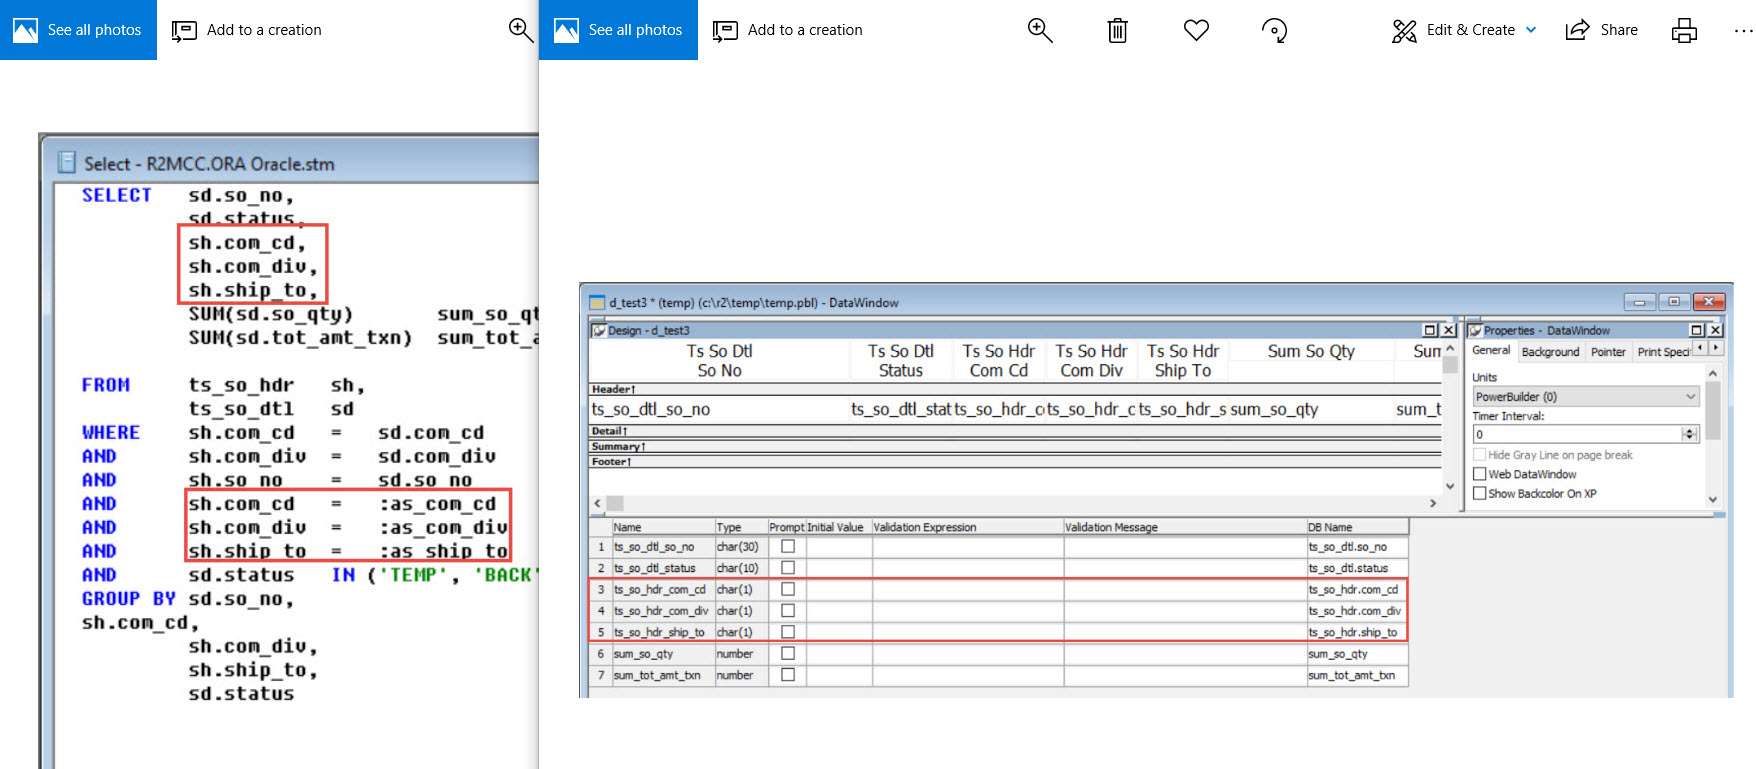Open the three-dot more options menu
The height and width of the screenshot is (769, 1756).
click(1743, 30)
